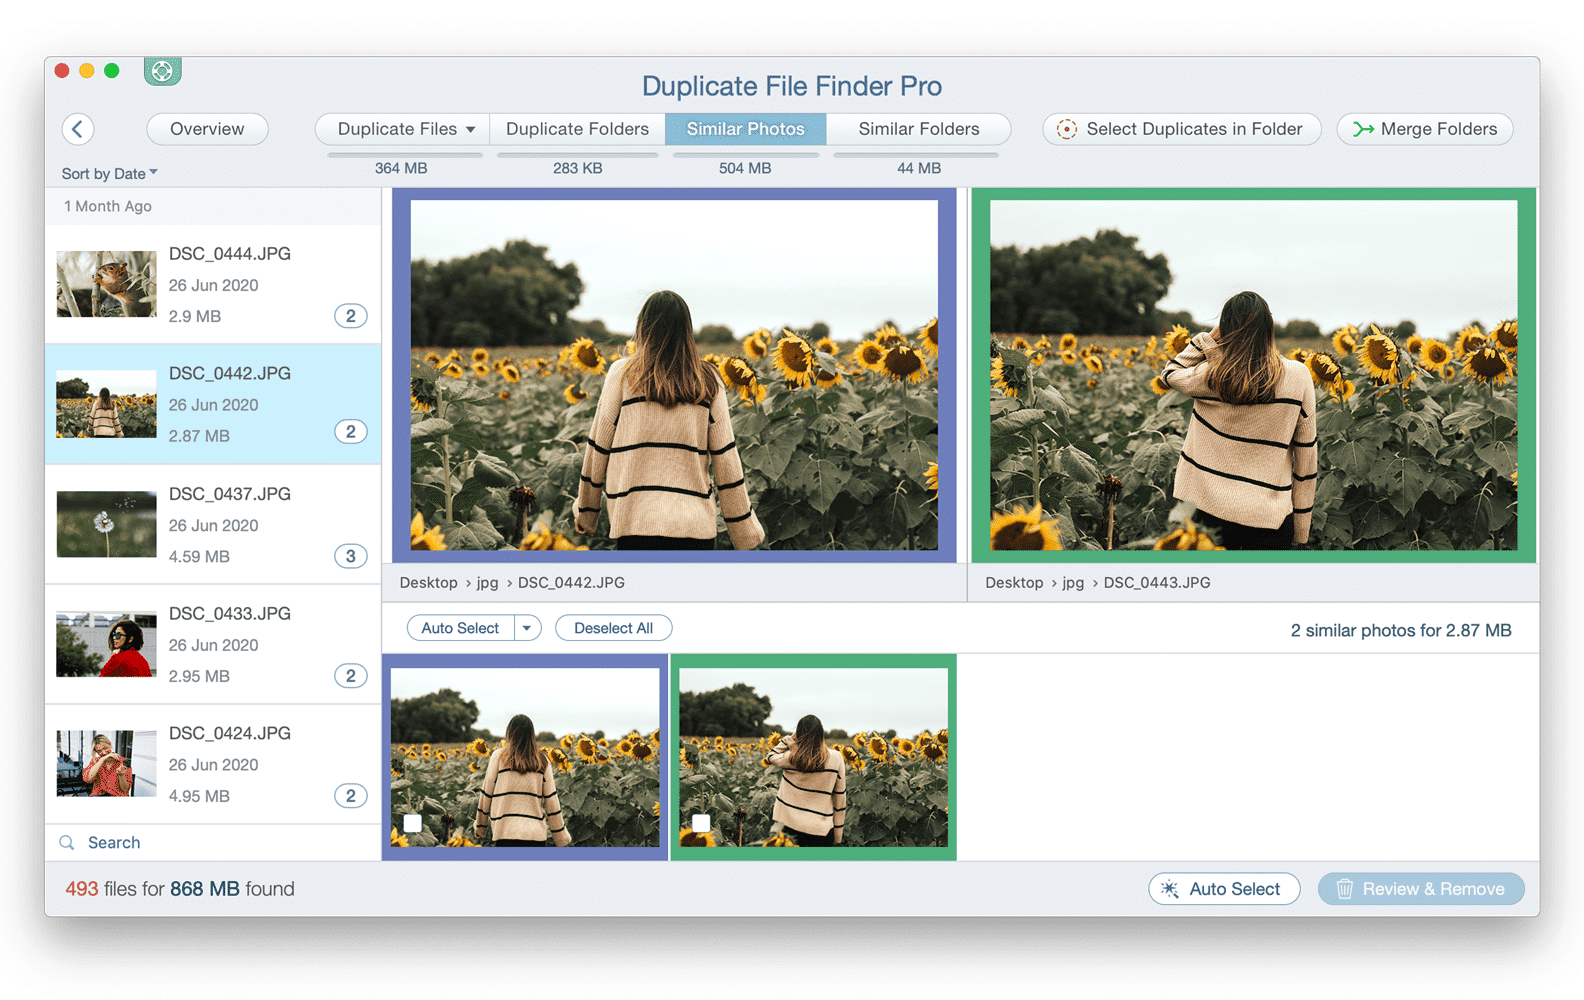Click the 1 Month Ago group header
Image resolution: width=1584 pixels, height=1000 pixels.
point(213,206)
